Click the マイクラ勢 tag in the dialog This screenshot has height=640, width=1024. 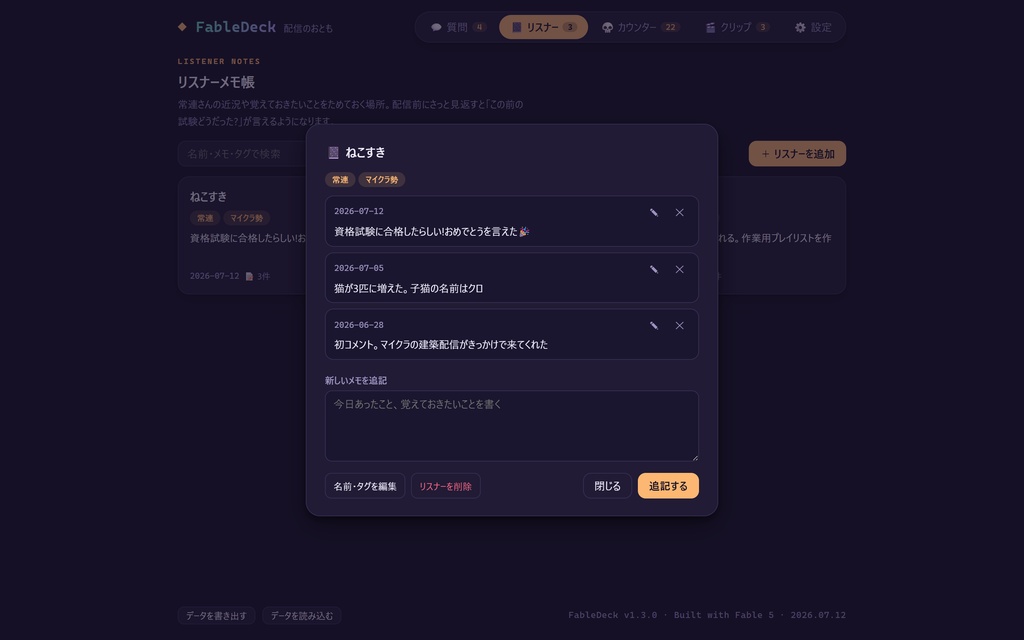click(381, 180)
